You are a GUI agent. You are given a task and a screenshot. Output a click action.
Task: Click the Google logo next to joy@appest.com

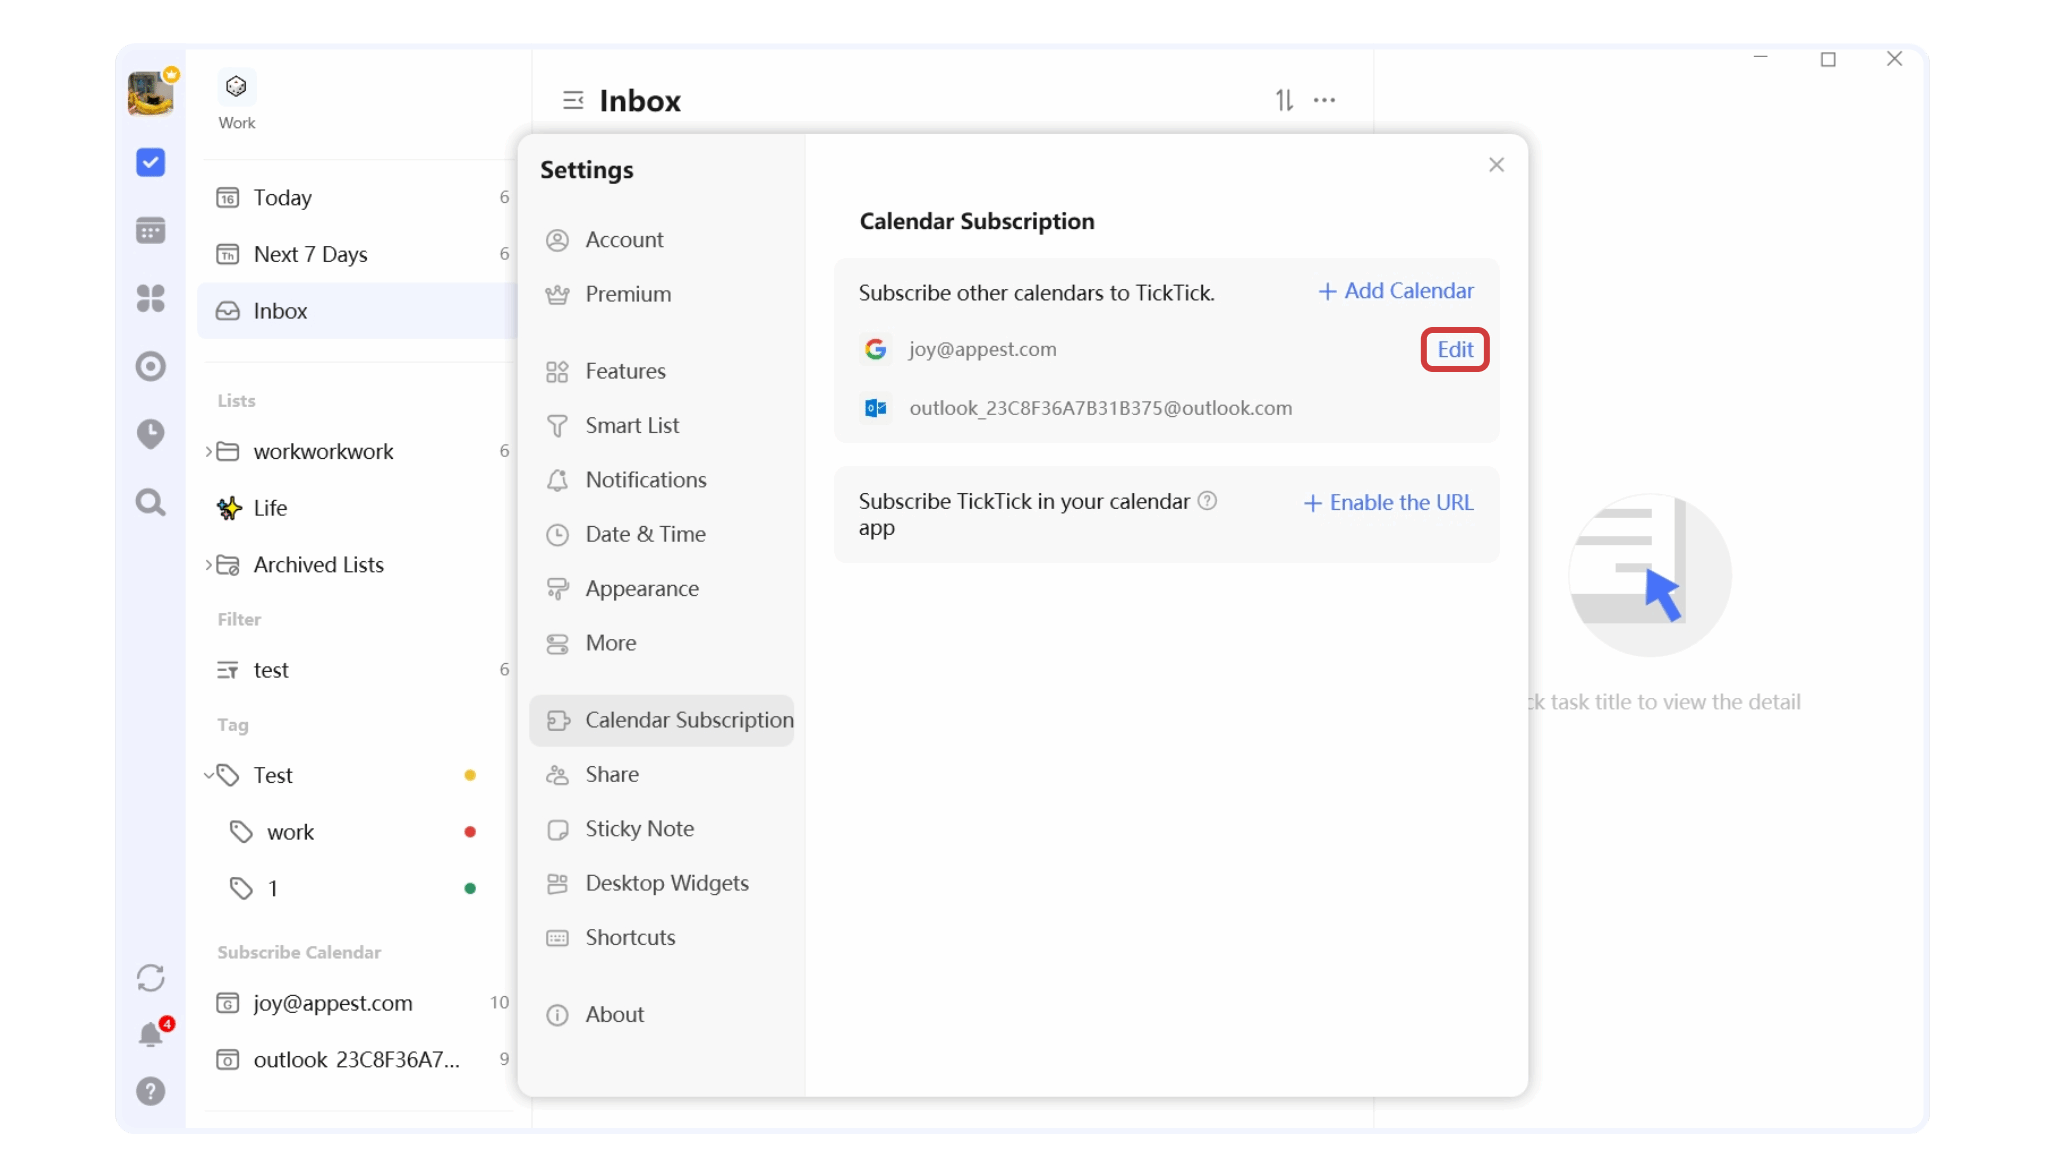point(876,349)
